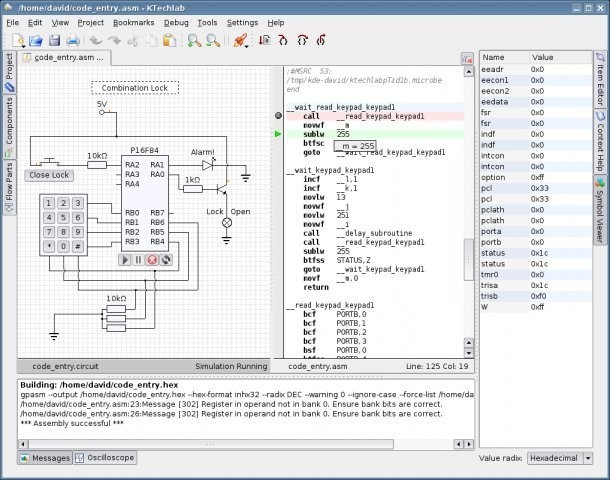Open the Value radix Hexadecimal dropdown

(x=561, y=457)
